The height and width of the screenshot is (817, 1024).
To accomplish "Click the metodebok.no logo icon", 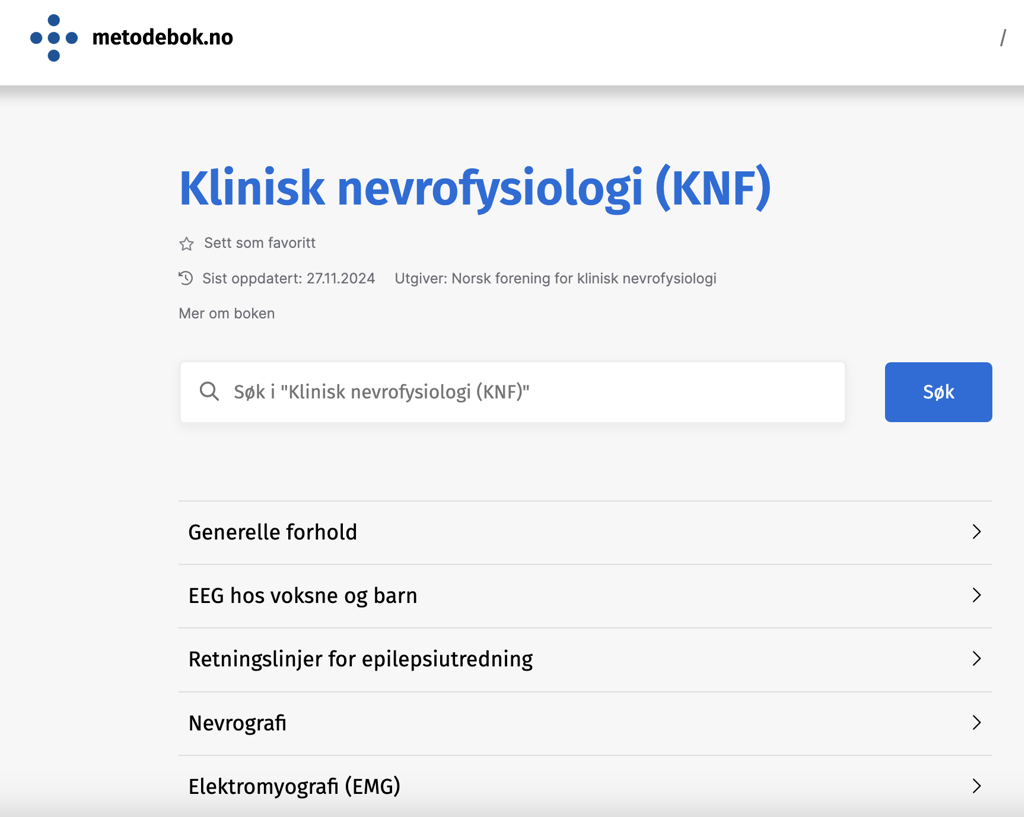I will (52, 36).
